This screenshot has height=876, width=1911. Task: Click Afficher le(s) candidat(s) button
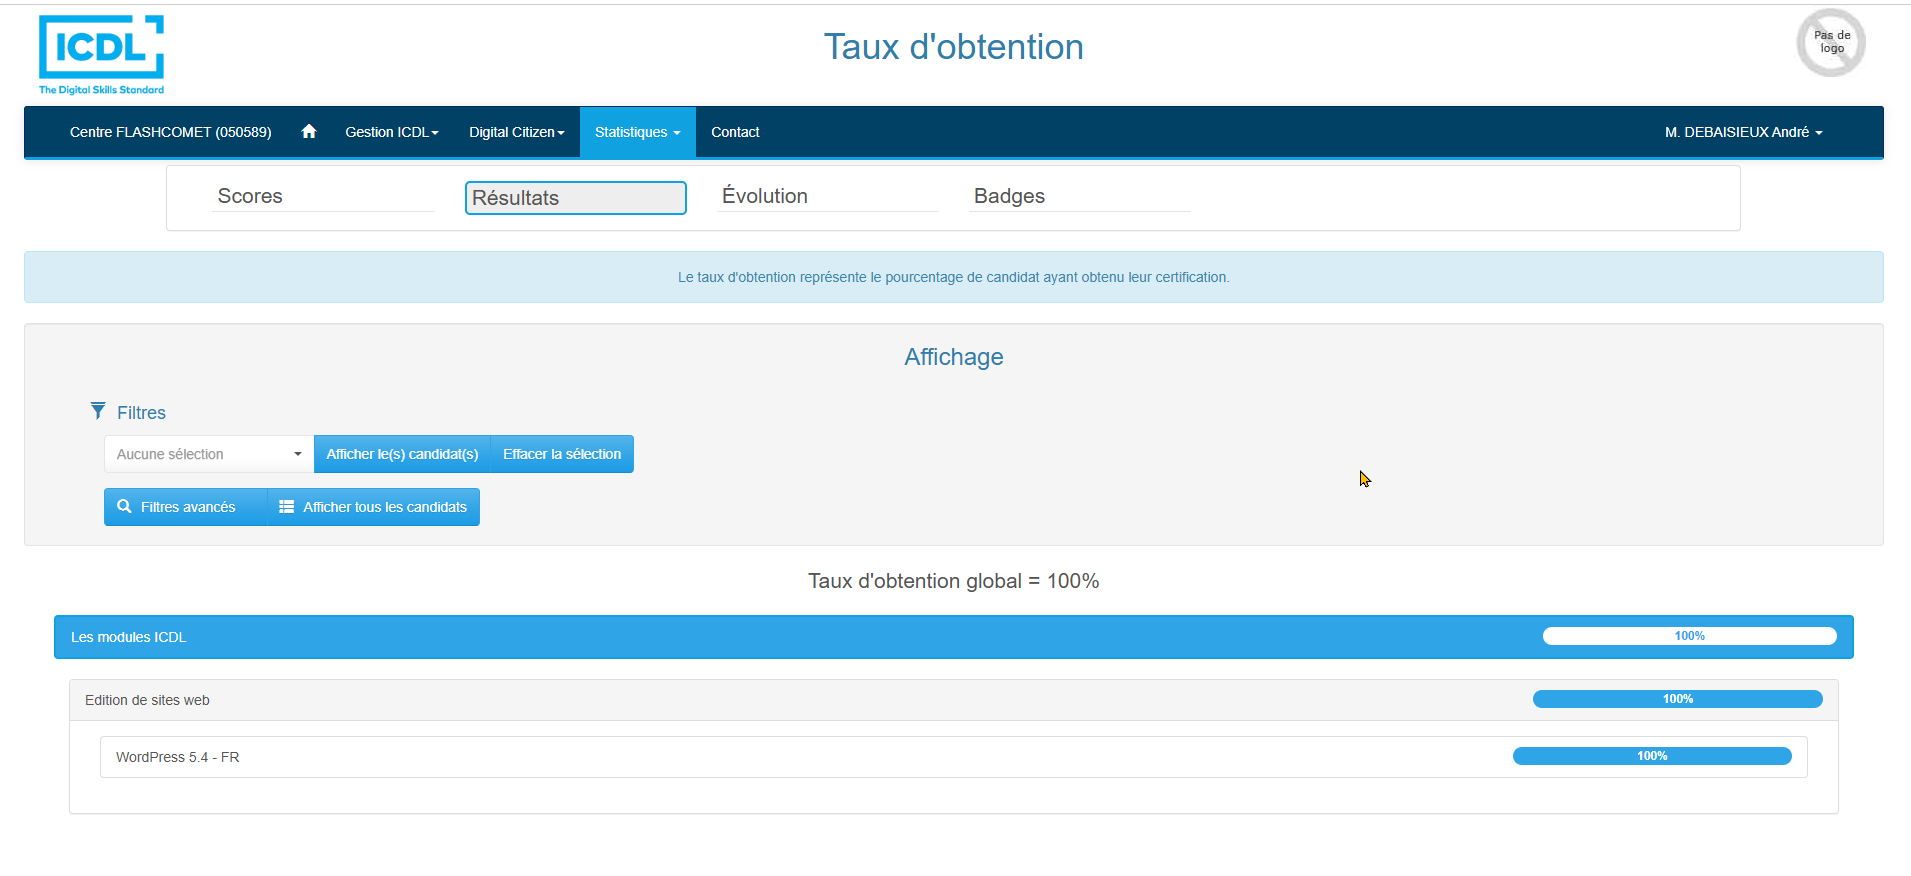pos(402,454)
